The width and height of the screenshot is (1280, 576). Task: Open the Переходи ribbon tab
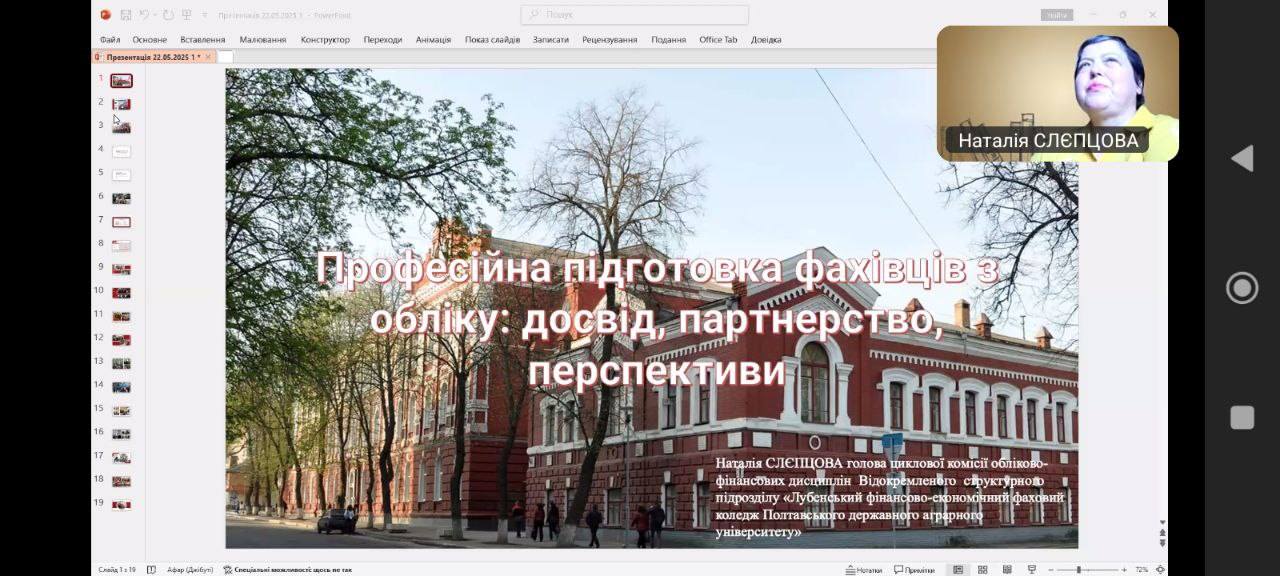[383, 40]
